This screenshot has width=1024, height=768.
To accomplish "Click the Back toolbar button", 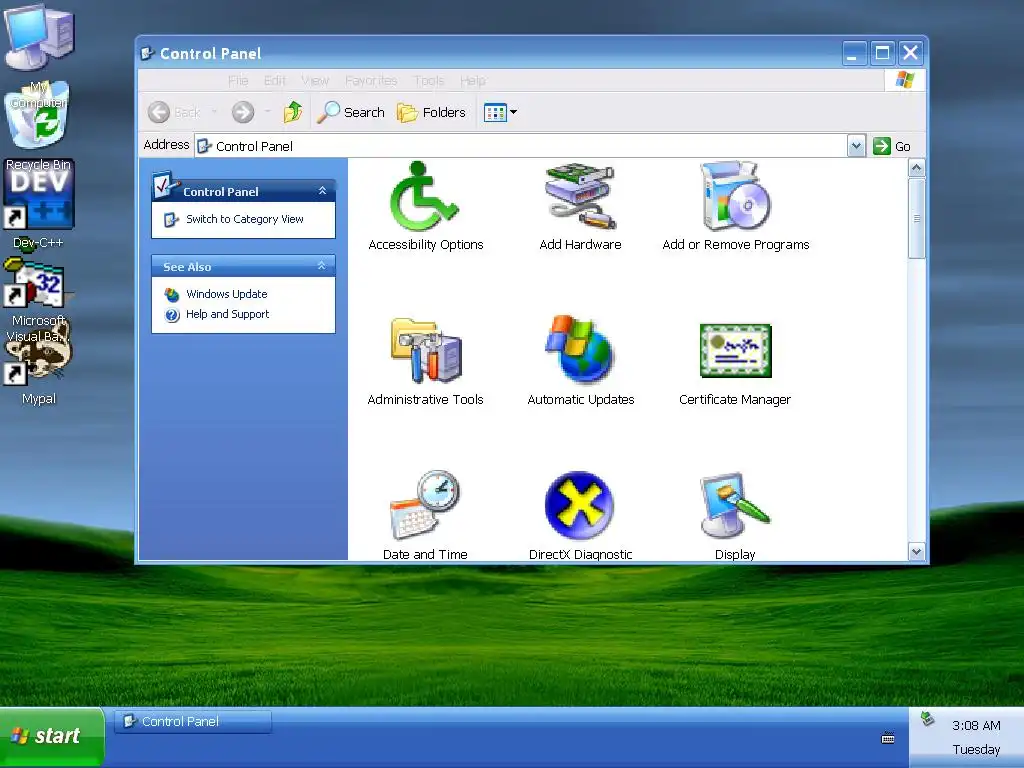I will [x=174, y=112].
